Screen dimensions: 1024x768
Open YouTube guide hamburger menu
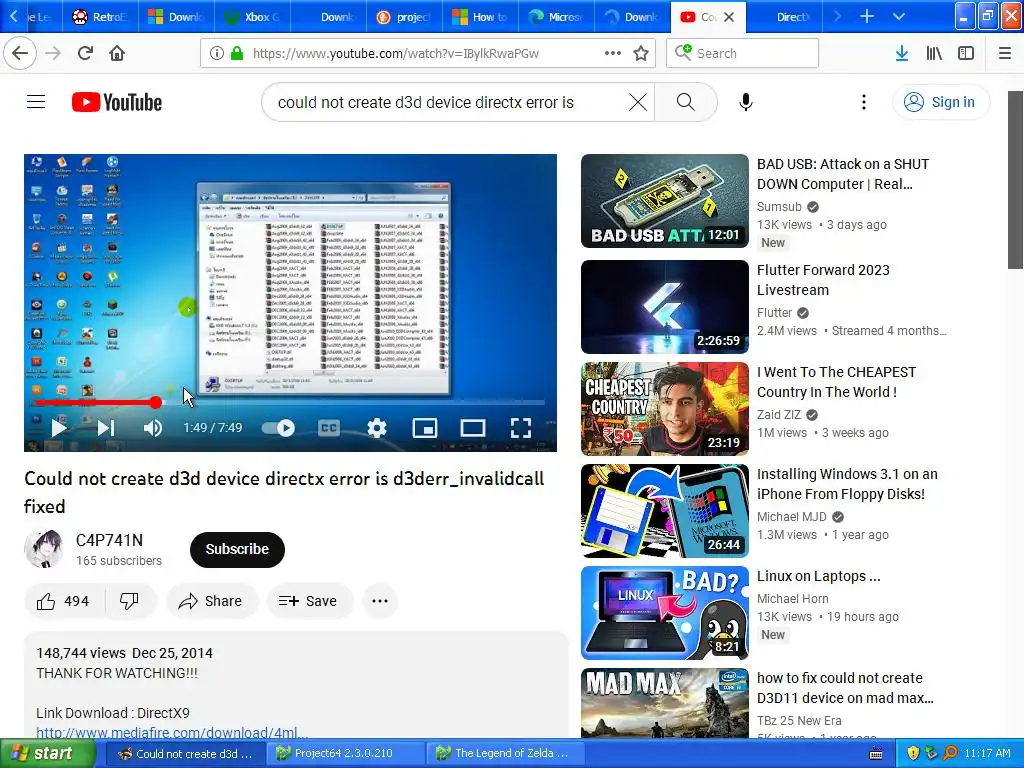click(x=36, y=102)
